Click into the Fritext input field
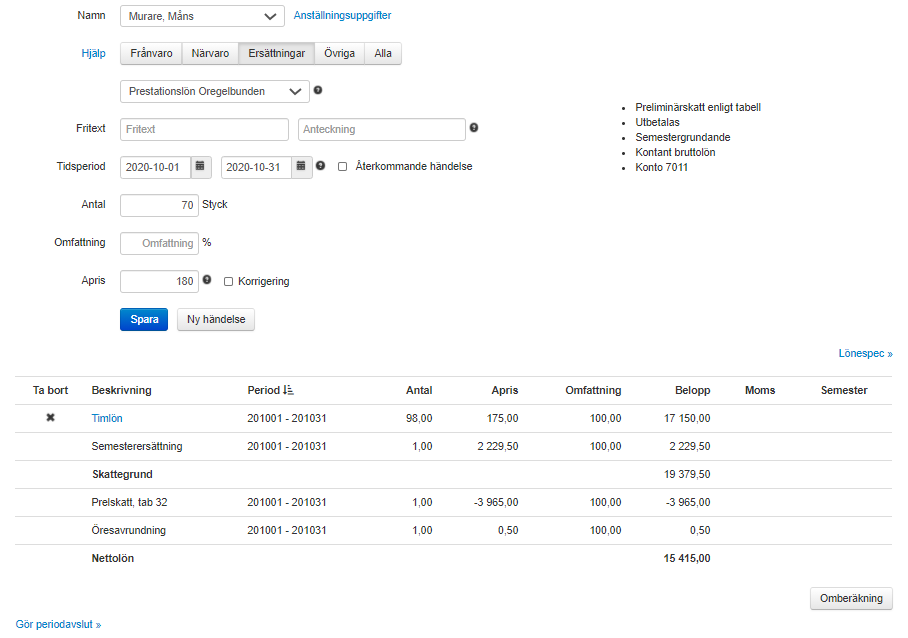 click(x=204, y=129)
